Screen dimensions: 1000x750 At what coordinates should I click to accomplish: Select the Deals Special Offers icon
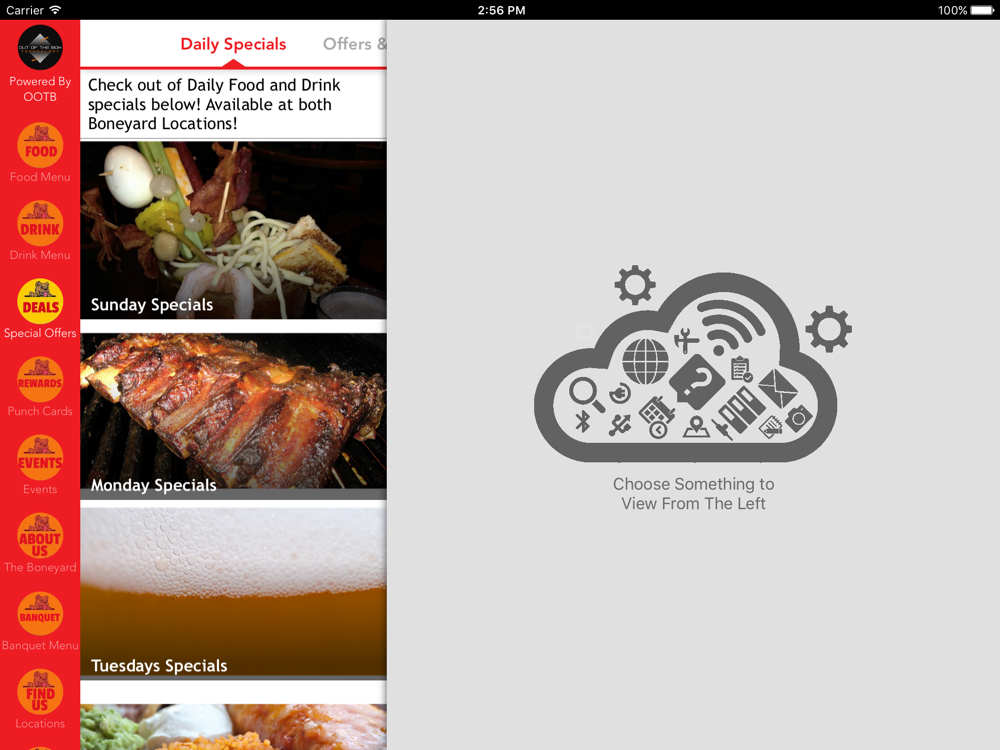click(x=40, y=302)
